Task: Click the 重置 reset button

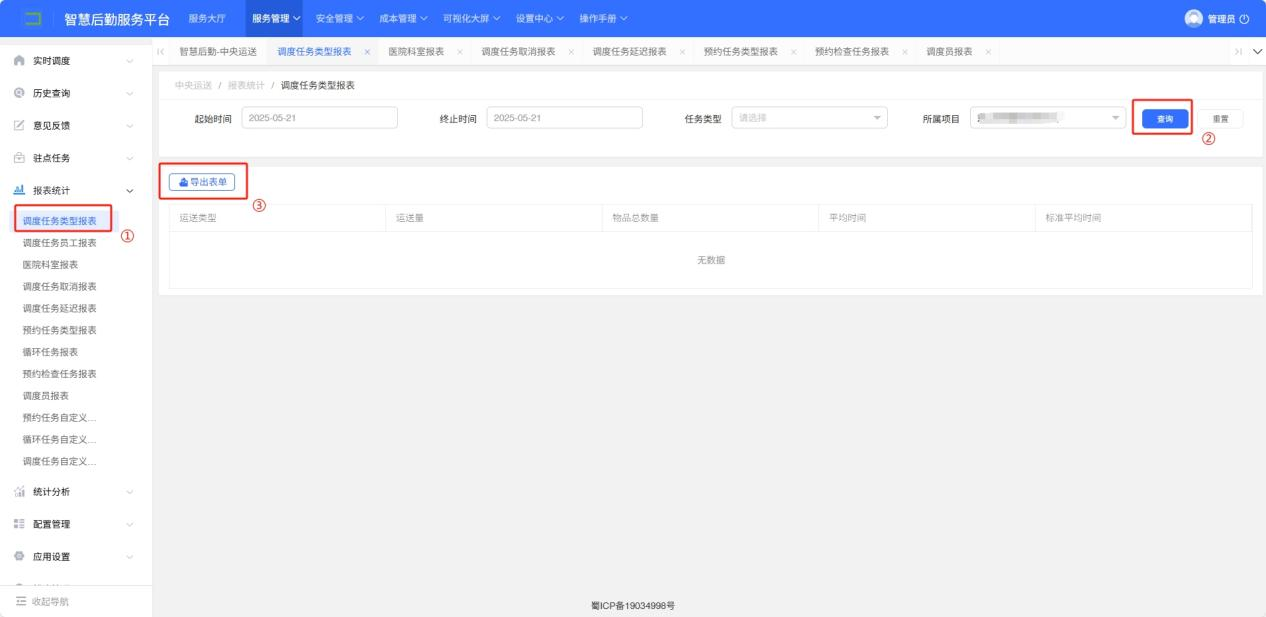Action: coord(1220,118)
